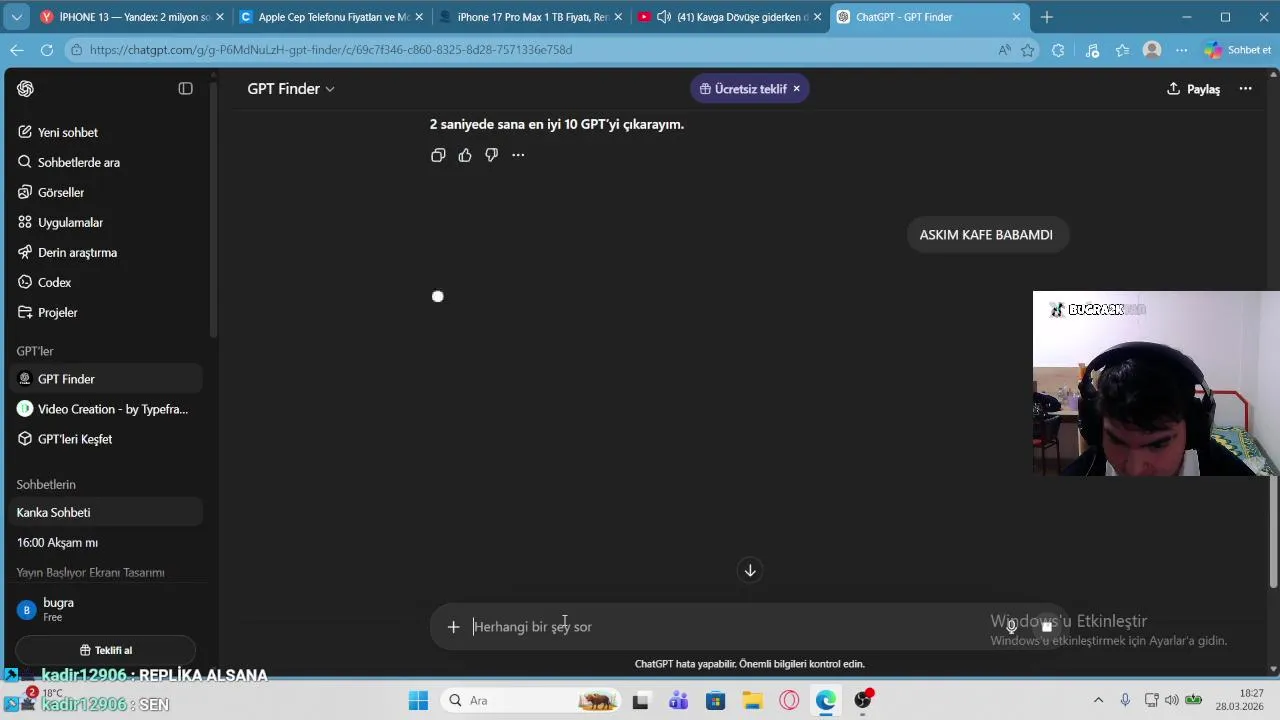Open Uygulamalar in the sidebar
This screenshot has height=720, width=1280.
point(104,222)
